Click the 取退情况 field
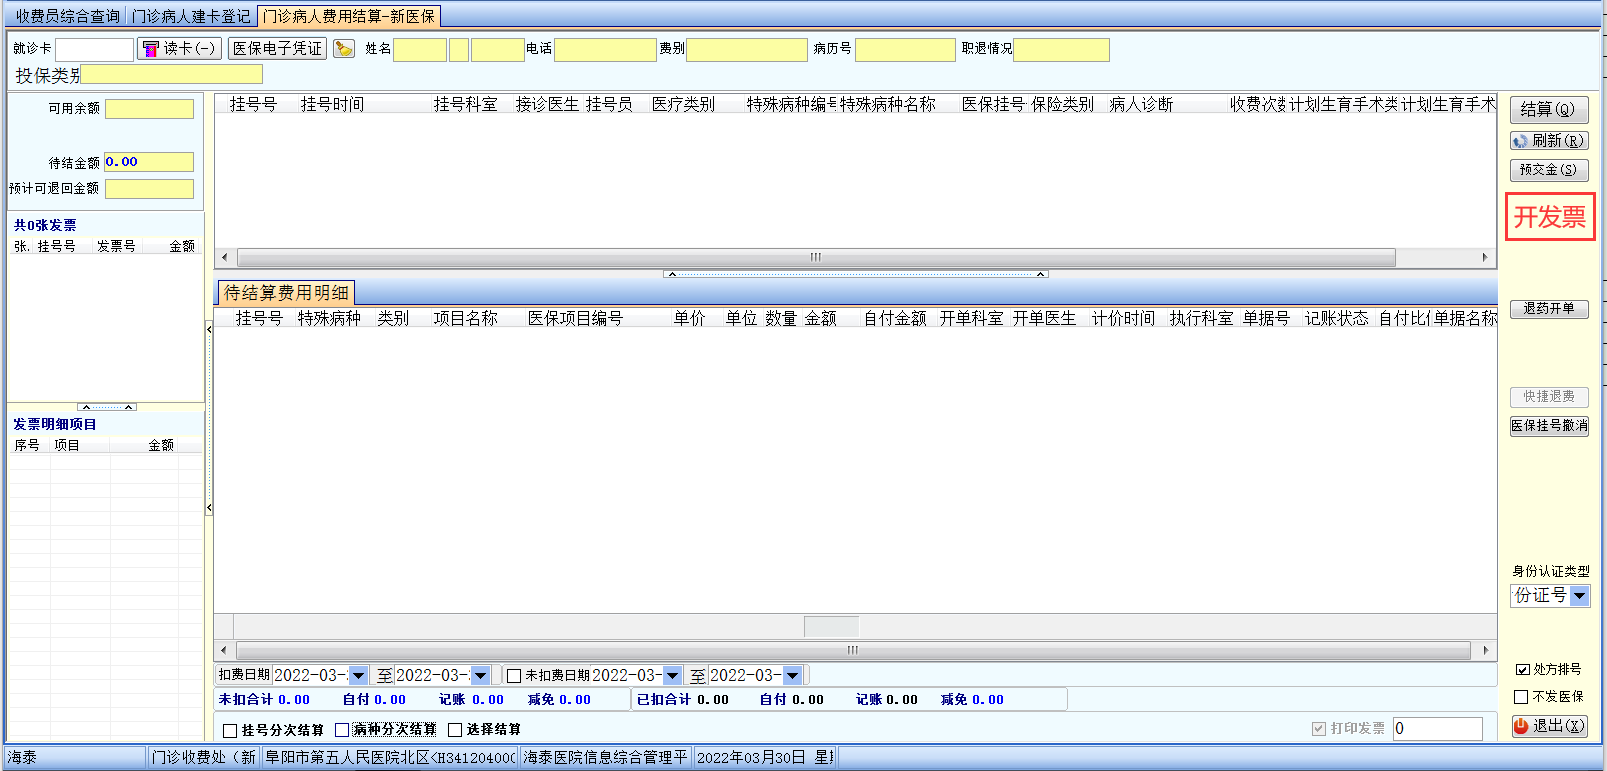The image size is (1607, 771). click(x=1061, y=49)
